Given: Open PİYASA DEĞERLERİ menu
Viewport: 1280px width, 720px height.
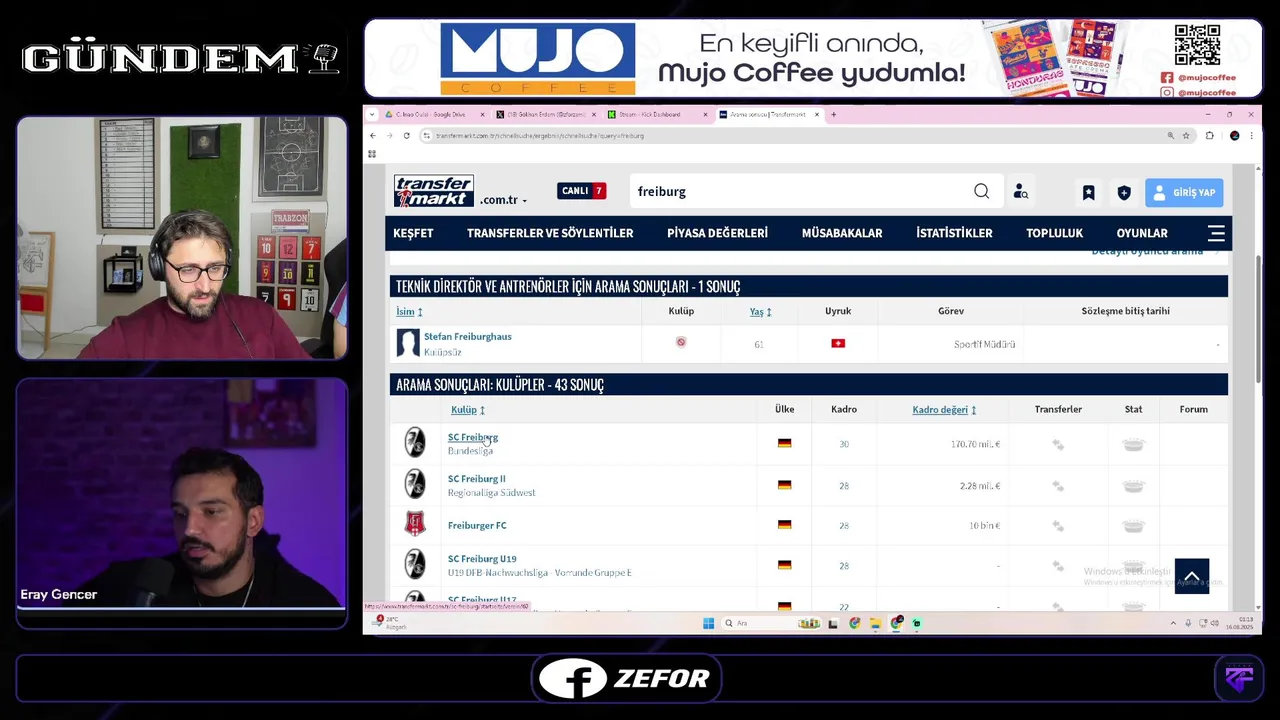Looking at the screenshot, I should pyautogui.click(x=717, y=233).
